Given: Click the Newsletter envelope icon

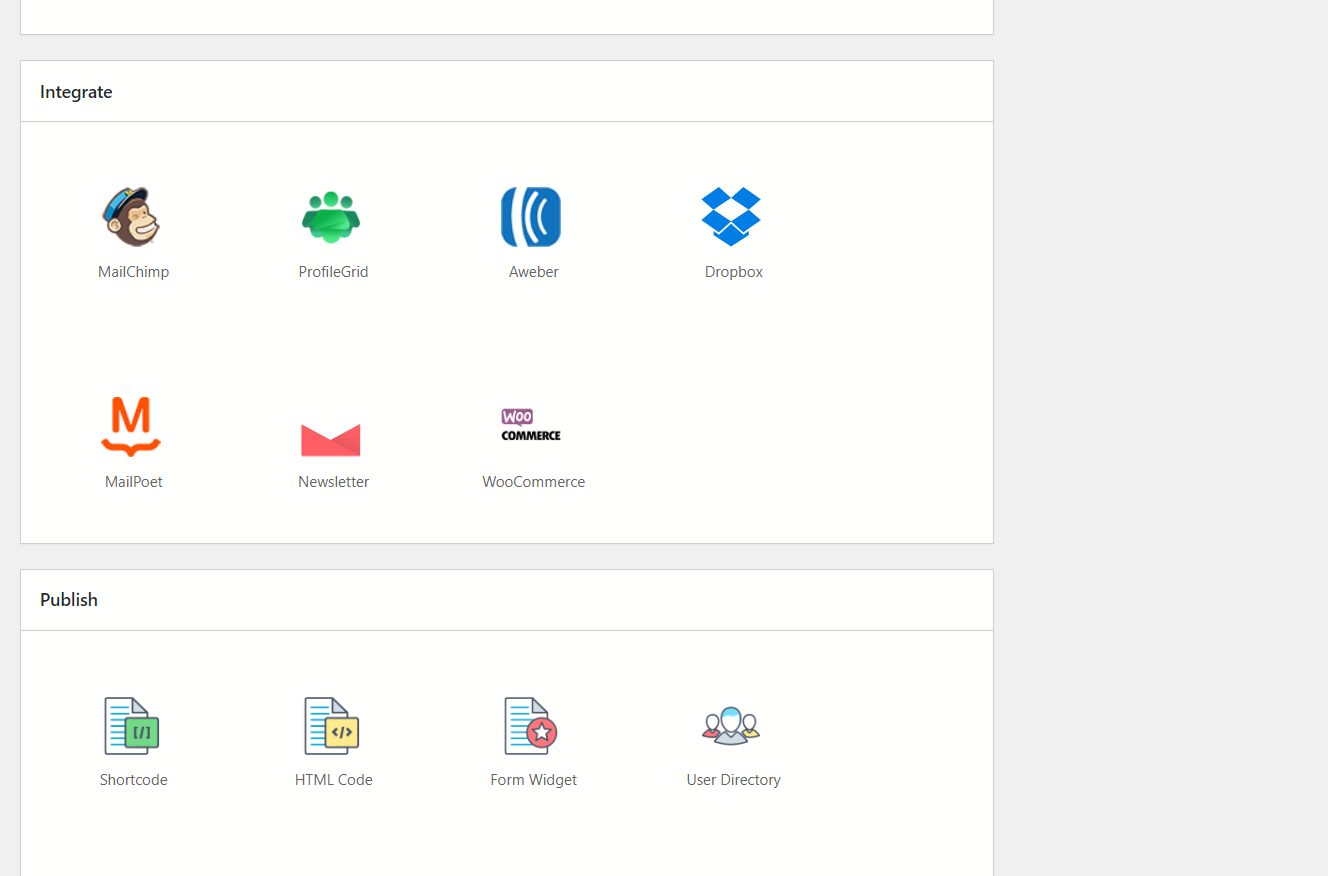Looking at the screenshot, I should point(333,438).
